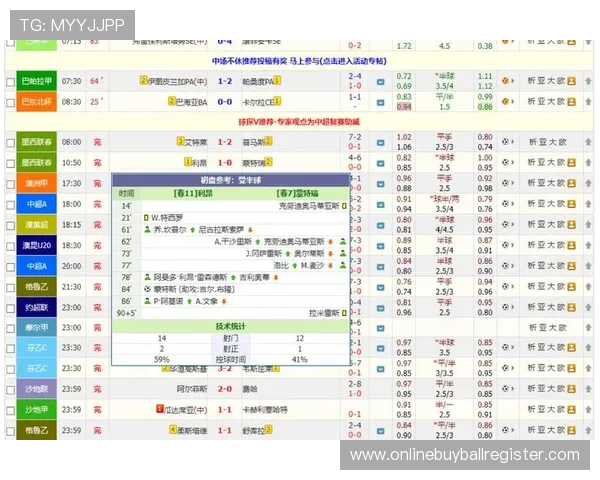Click yellow lineup icon in 沙地甲 row
The height and width of the screenshot is (480, 600).
pos(571,410)
